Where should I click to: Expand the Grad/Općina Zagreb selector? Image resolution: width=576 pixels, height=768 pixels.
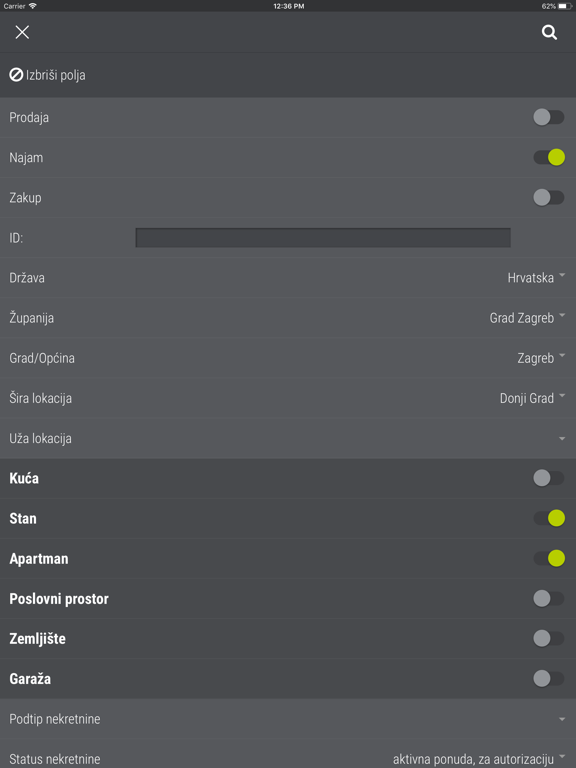pyautogui.click(x=541, y=358)
